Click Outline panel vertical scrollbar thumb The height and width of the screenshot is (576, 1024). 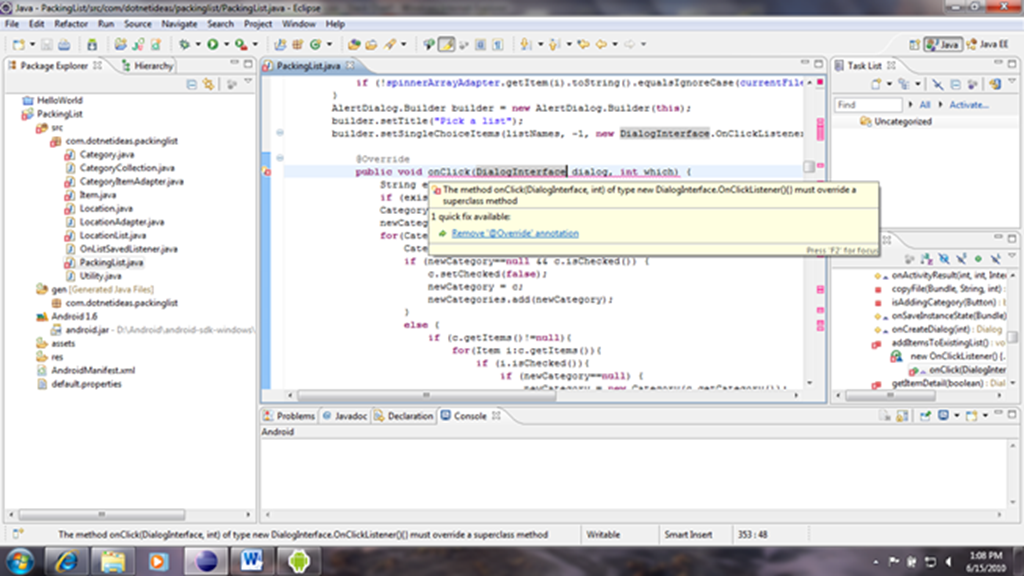1013,337
